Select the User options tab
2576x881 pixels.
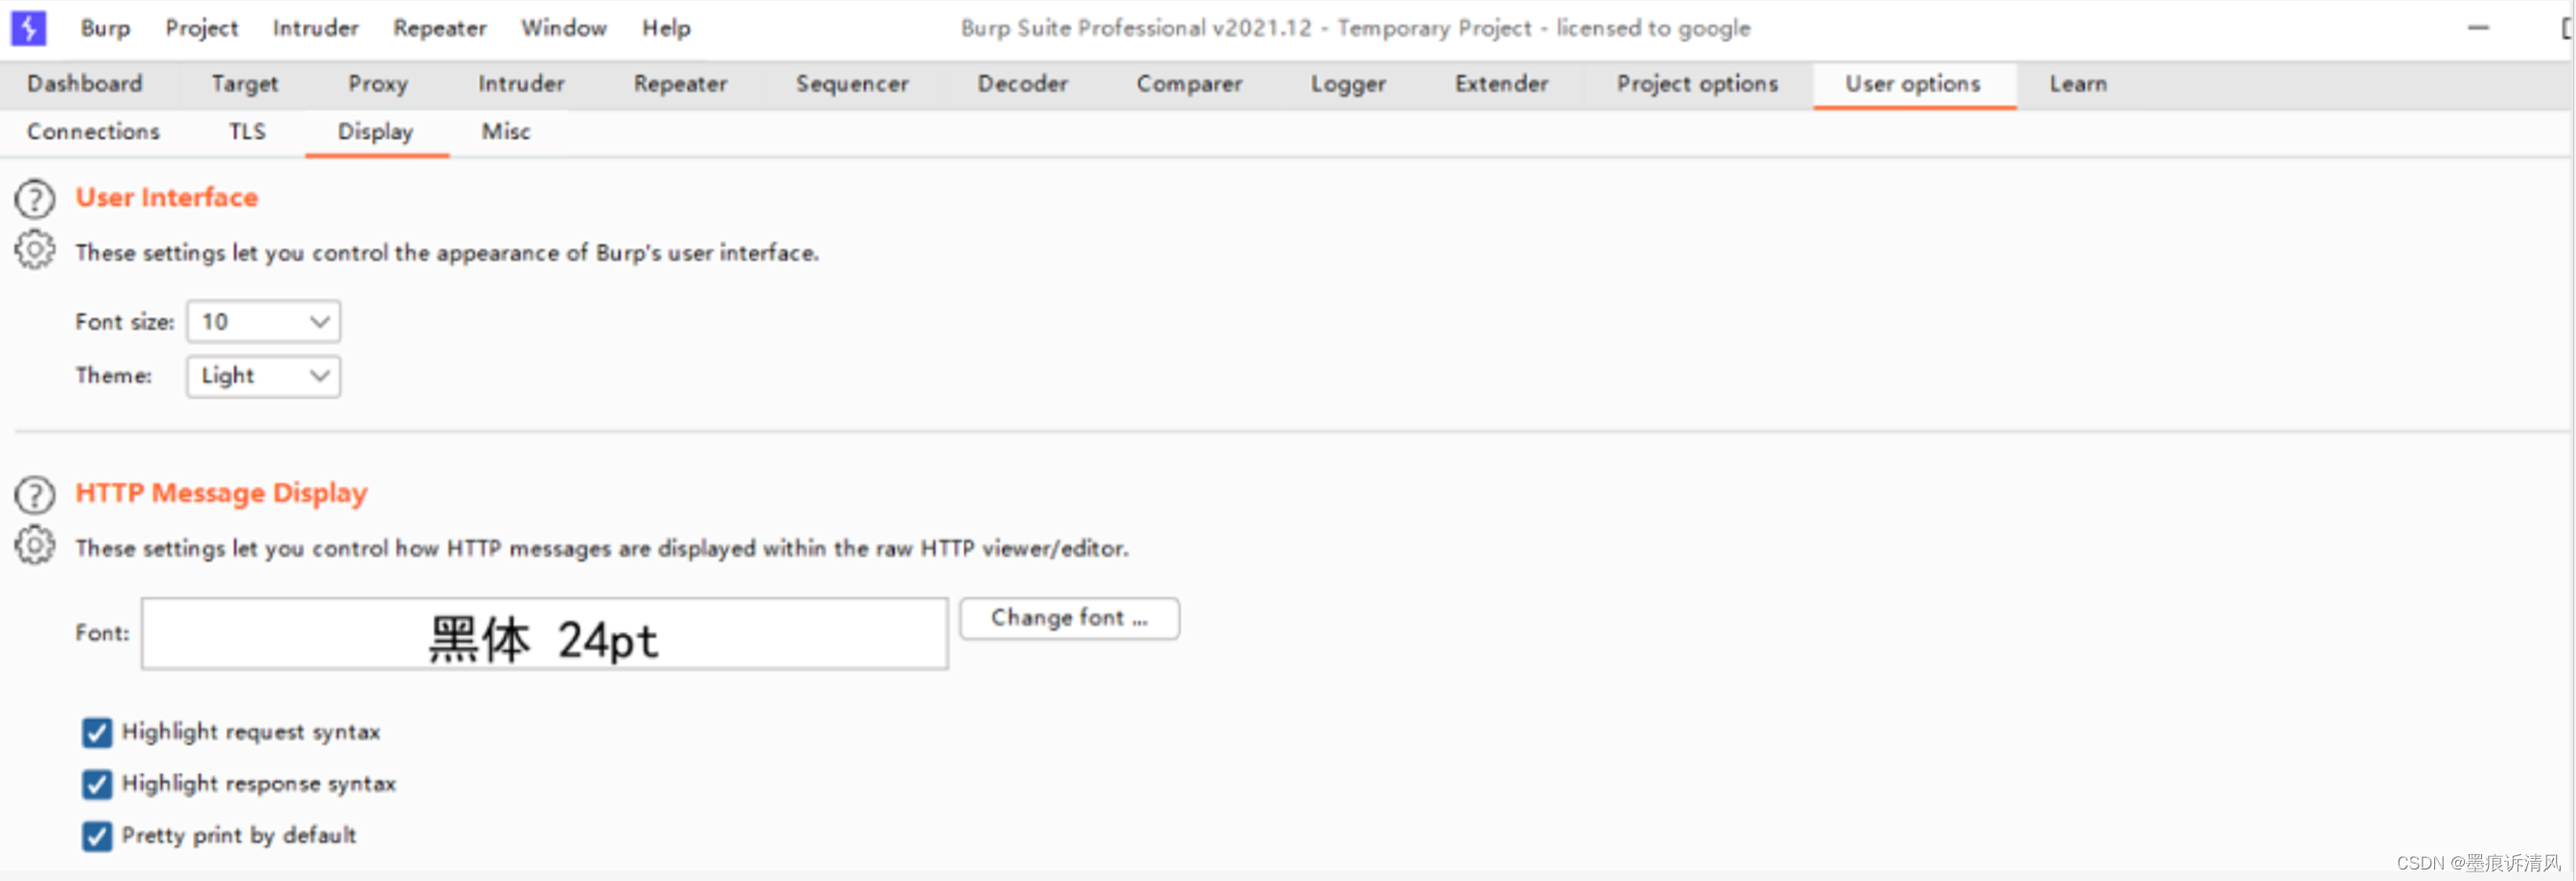[x=1913, y=84]
